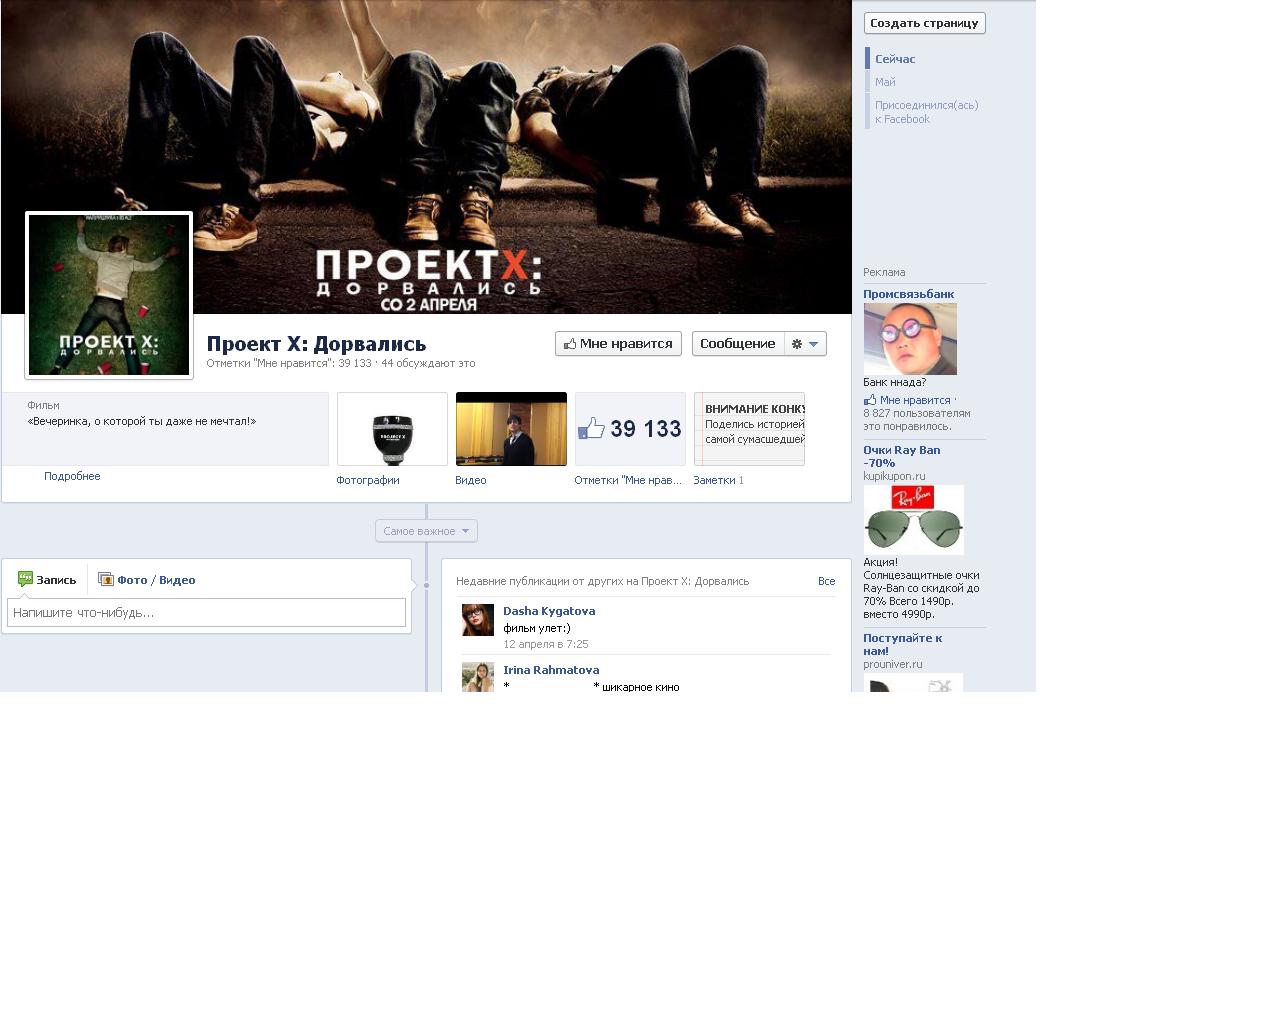Screen dimensions: 1280x1024
Task: Select the Запись tab in the composer
Action: (47, 580)
